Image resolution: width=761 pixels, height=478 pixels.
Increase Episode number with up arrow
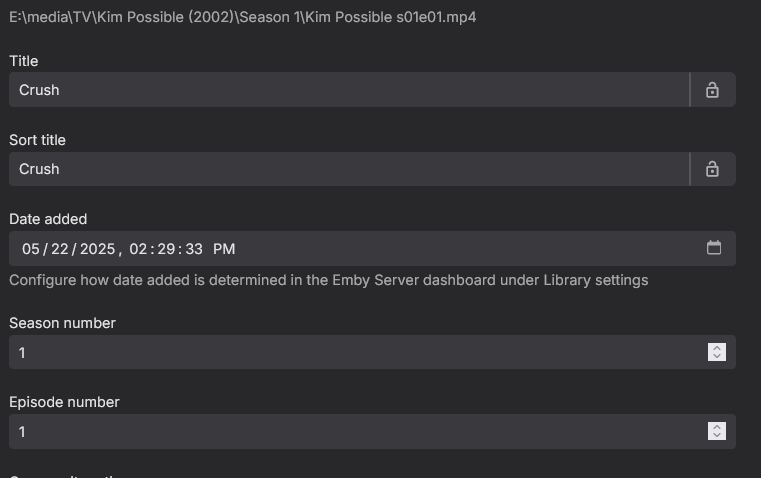[716, 426]
